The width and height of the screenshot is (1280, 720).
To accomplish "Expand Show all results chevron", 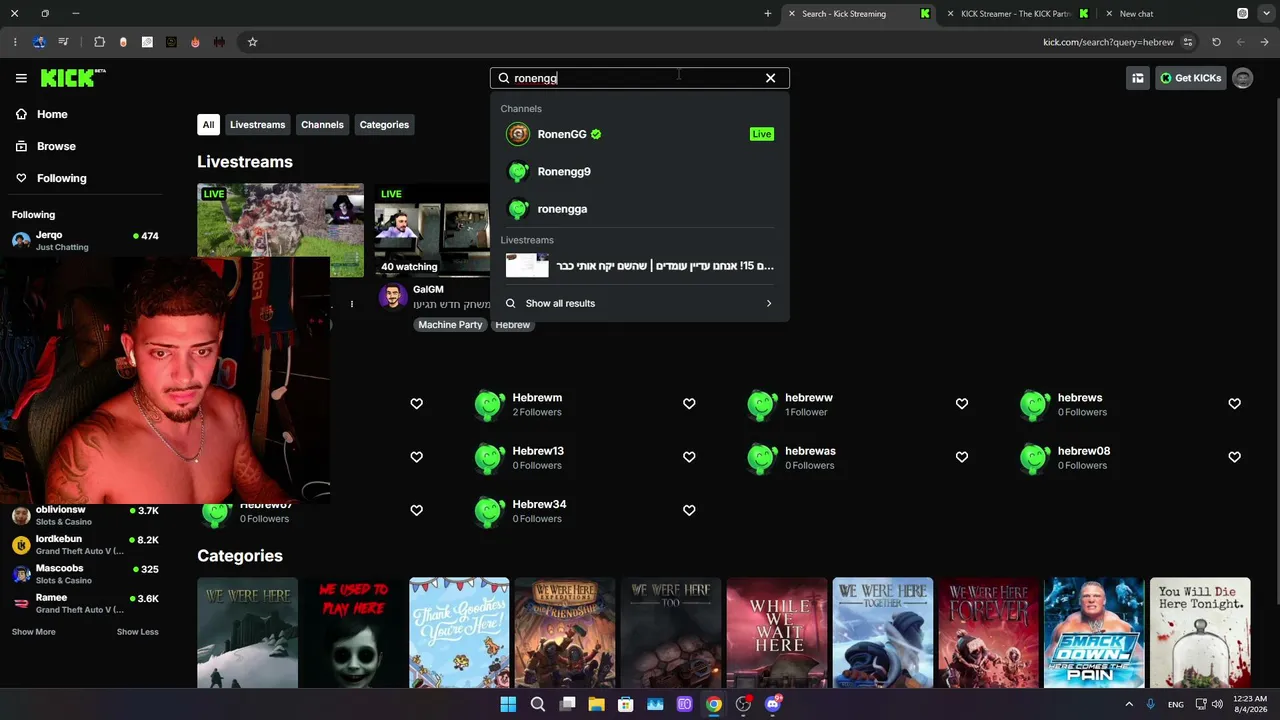I will tap(768, 303).
